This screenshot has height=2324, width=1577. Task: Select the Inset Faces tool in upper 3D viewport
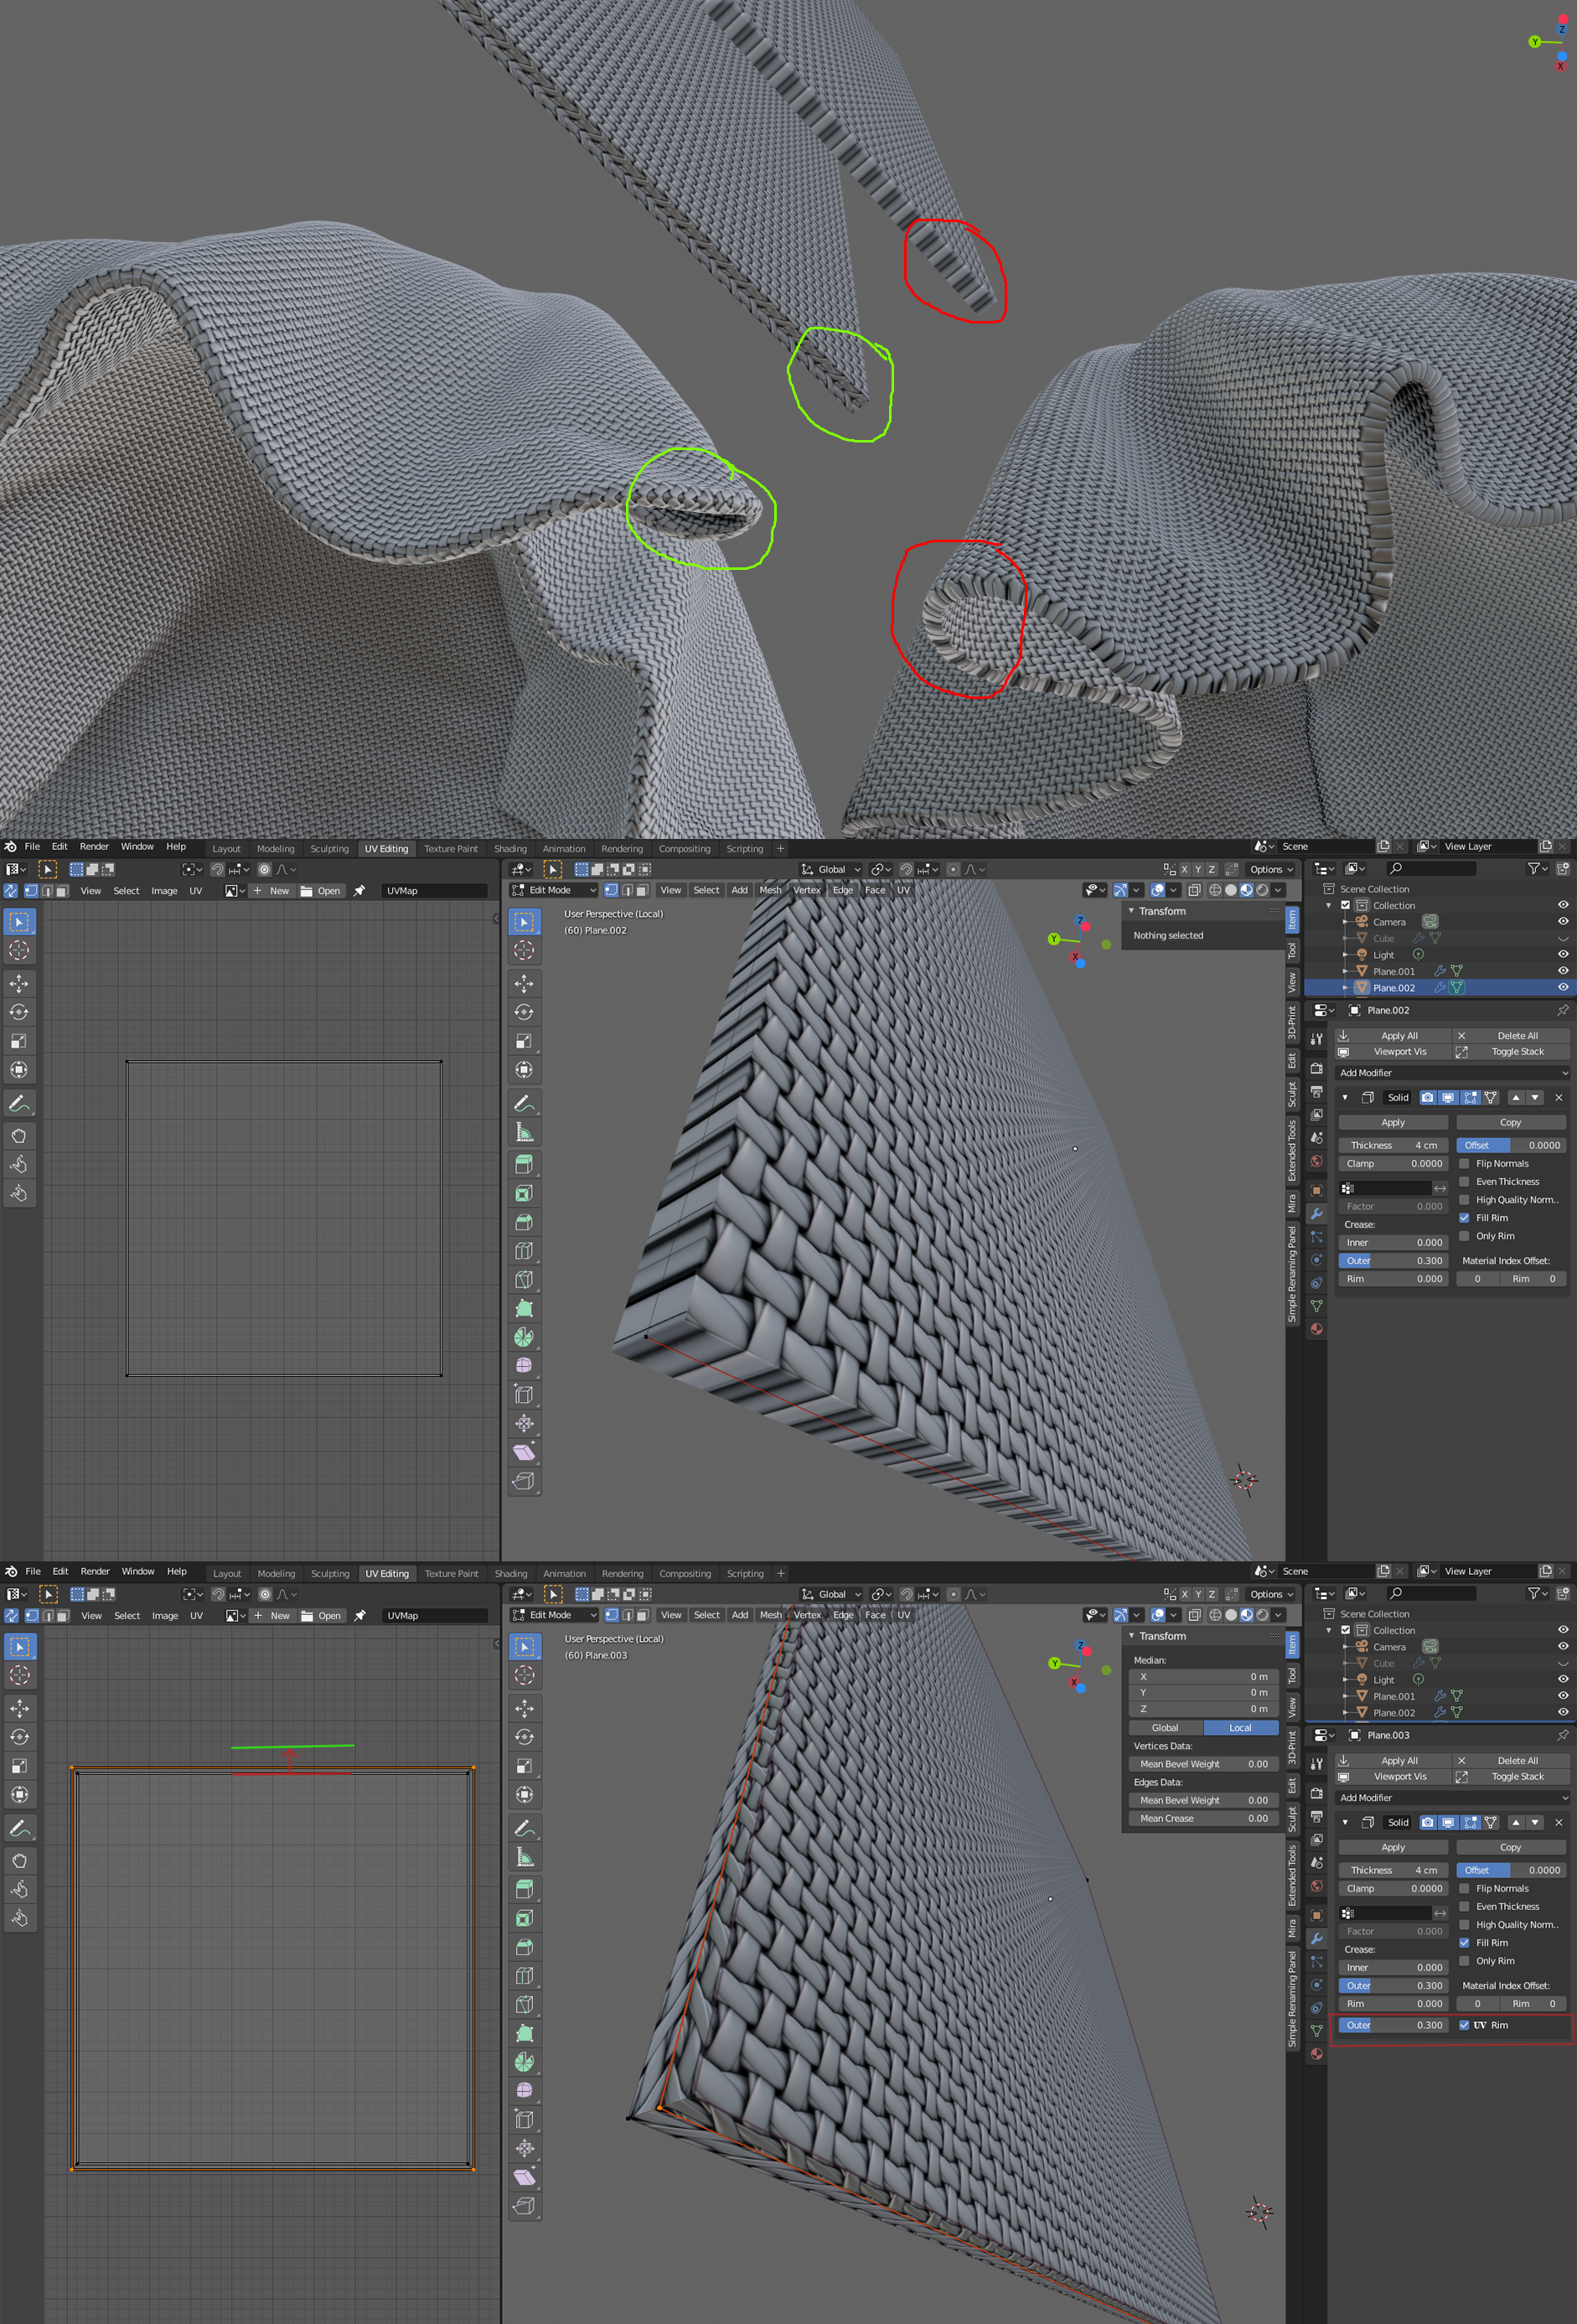(x=524, y=1193)
